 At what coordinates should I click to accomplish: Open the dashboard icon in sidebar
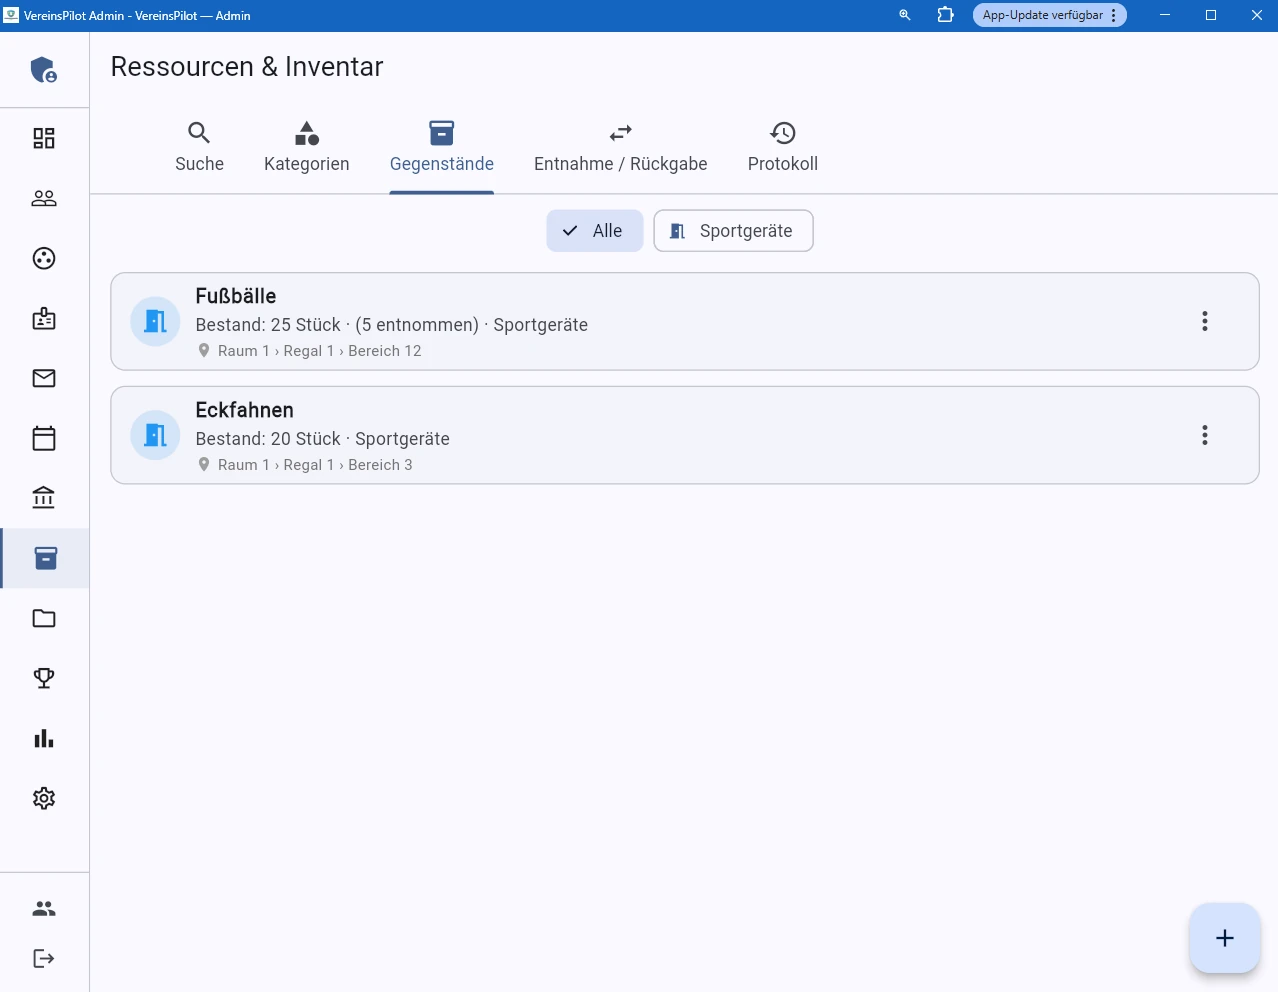coord(44,138)
